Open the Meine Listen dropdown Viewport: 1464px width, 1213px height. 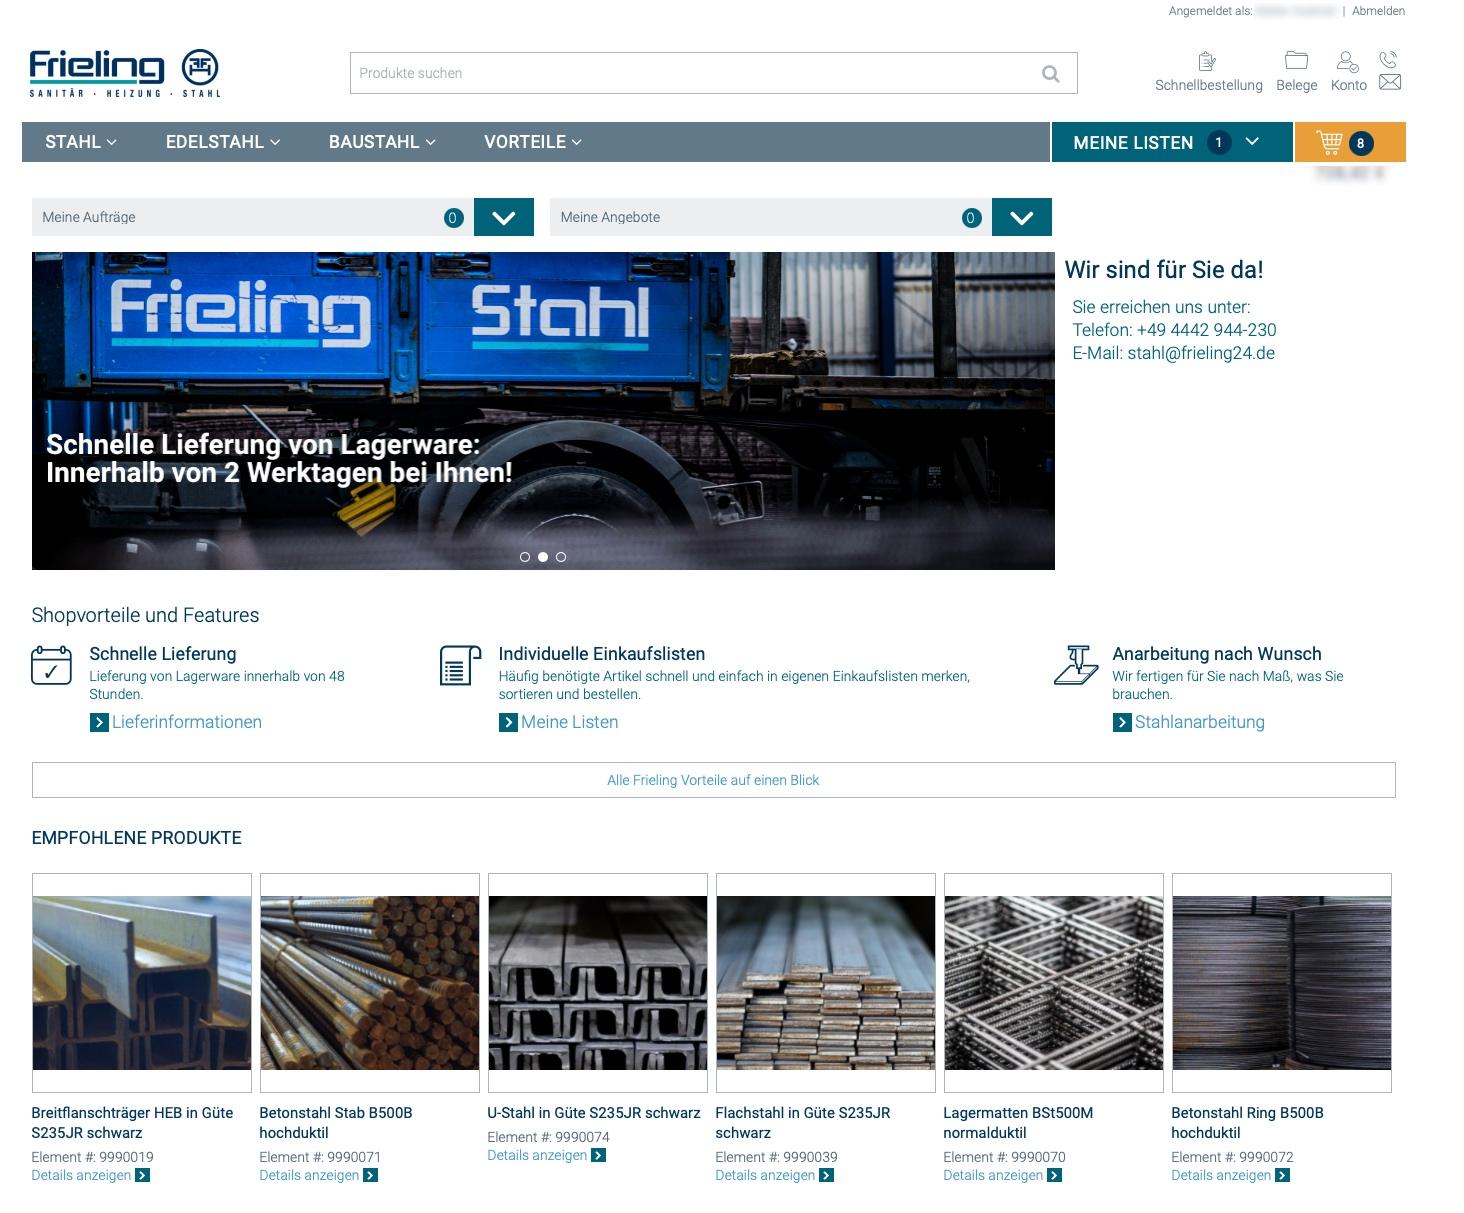(x=1172, y=142)
